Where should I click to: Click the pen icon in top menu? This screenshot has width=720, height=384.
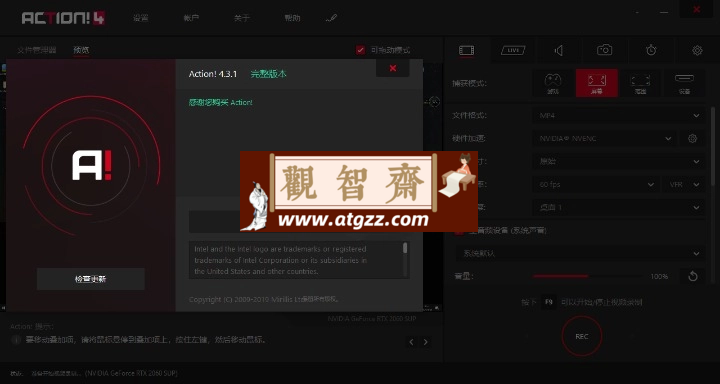(331, 18)
